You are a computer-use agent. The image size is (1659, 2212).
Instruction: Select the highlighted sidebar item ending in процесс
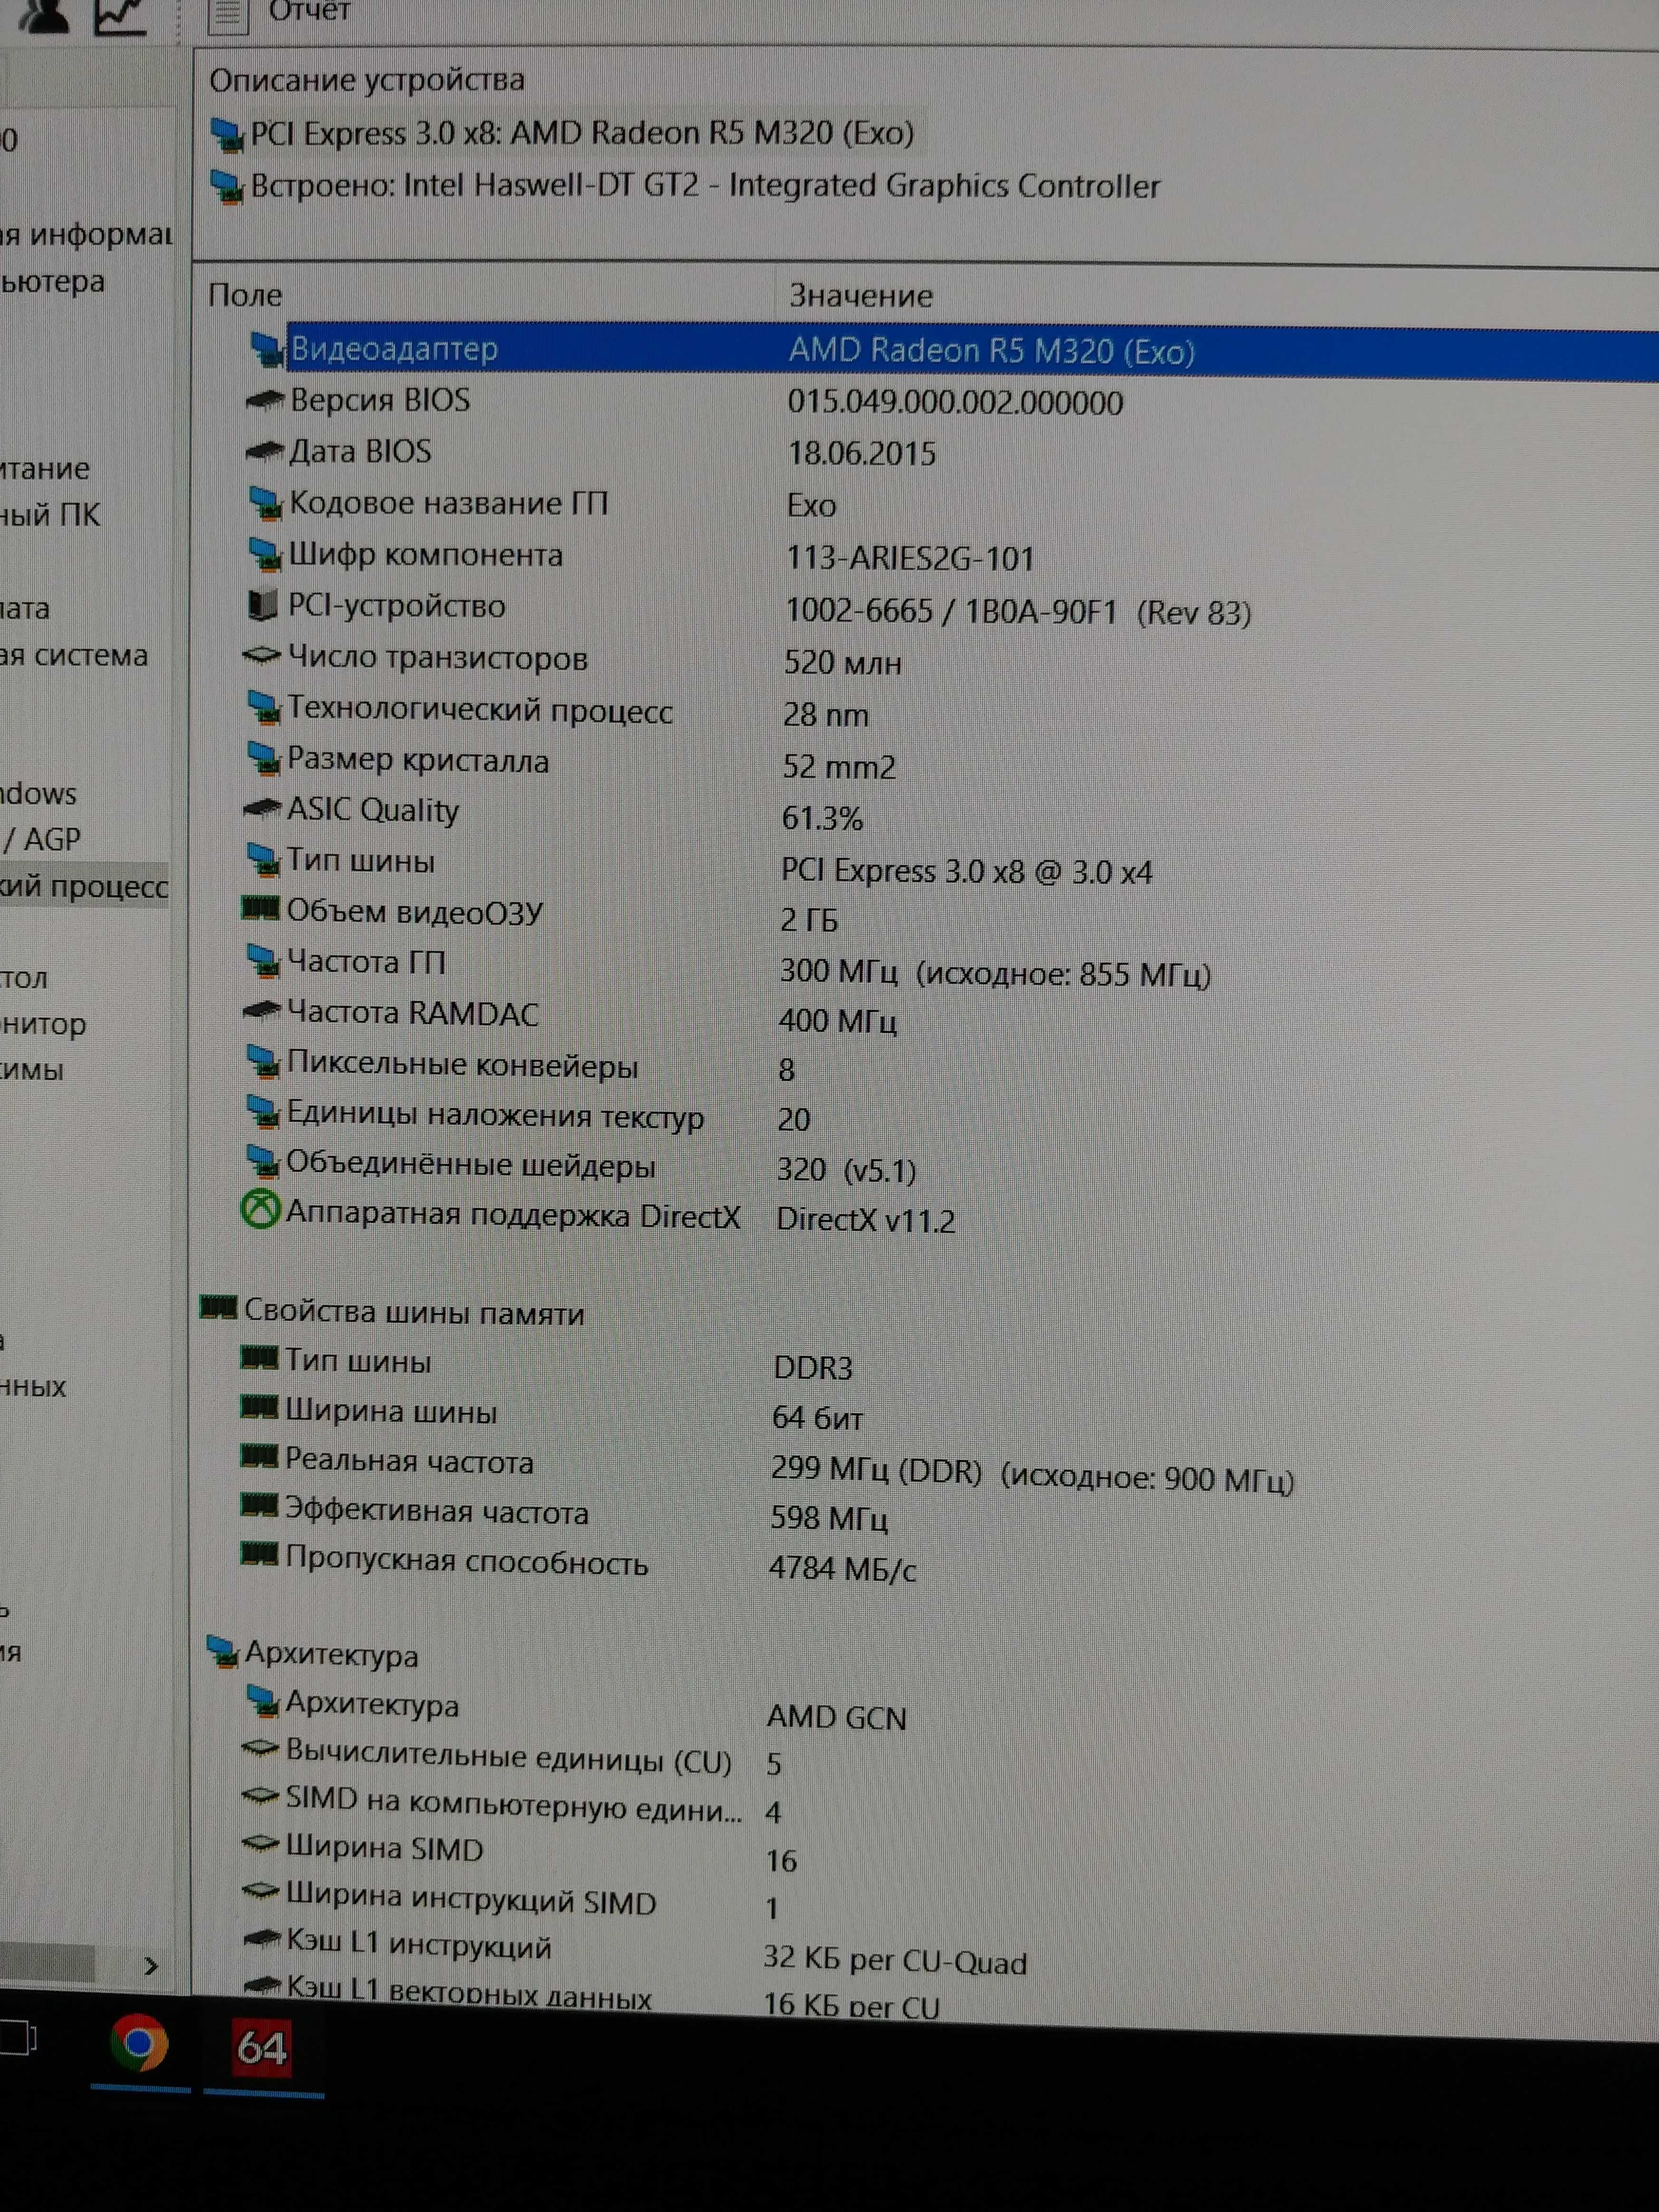[x=84, y=887]
